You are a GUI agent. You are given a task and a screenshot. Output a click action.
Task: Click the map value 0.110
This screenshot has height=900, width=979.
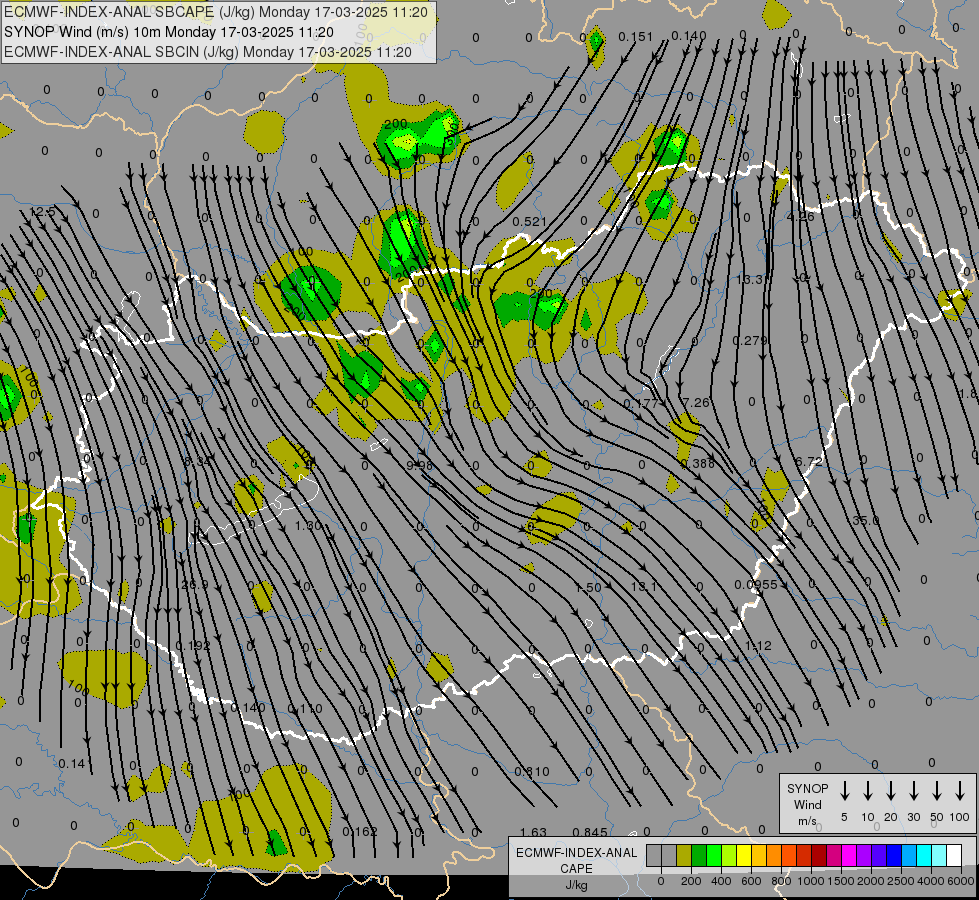[305, 709]
